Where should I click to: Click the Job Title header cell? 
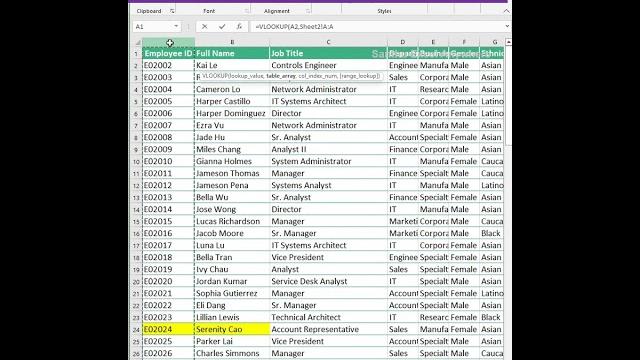tap(328, 53)
